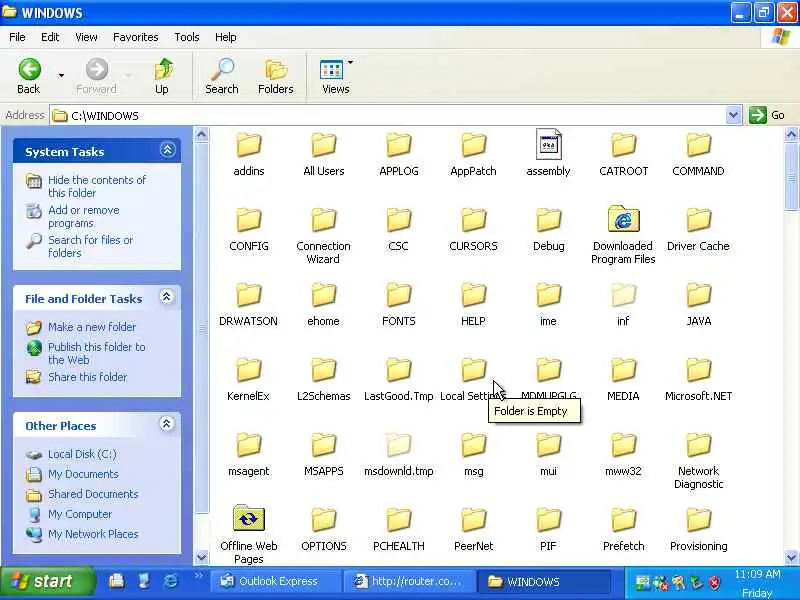Click Hide the contents of this folder

97,186
